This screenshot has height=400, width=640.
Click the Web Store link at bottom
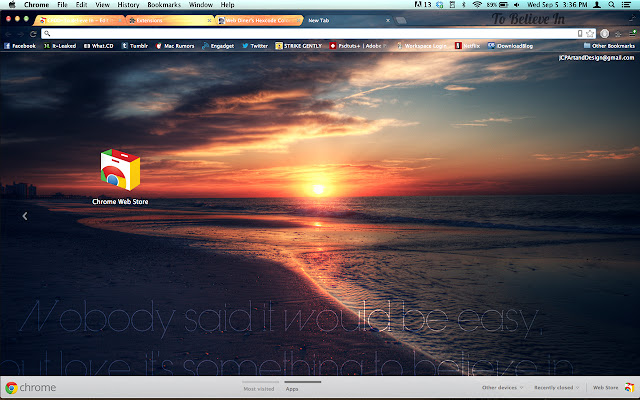606,387
